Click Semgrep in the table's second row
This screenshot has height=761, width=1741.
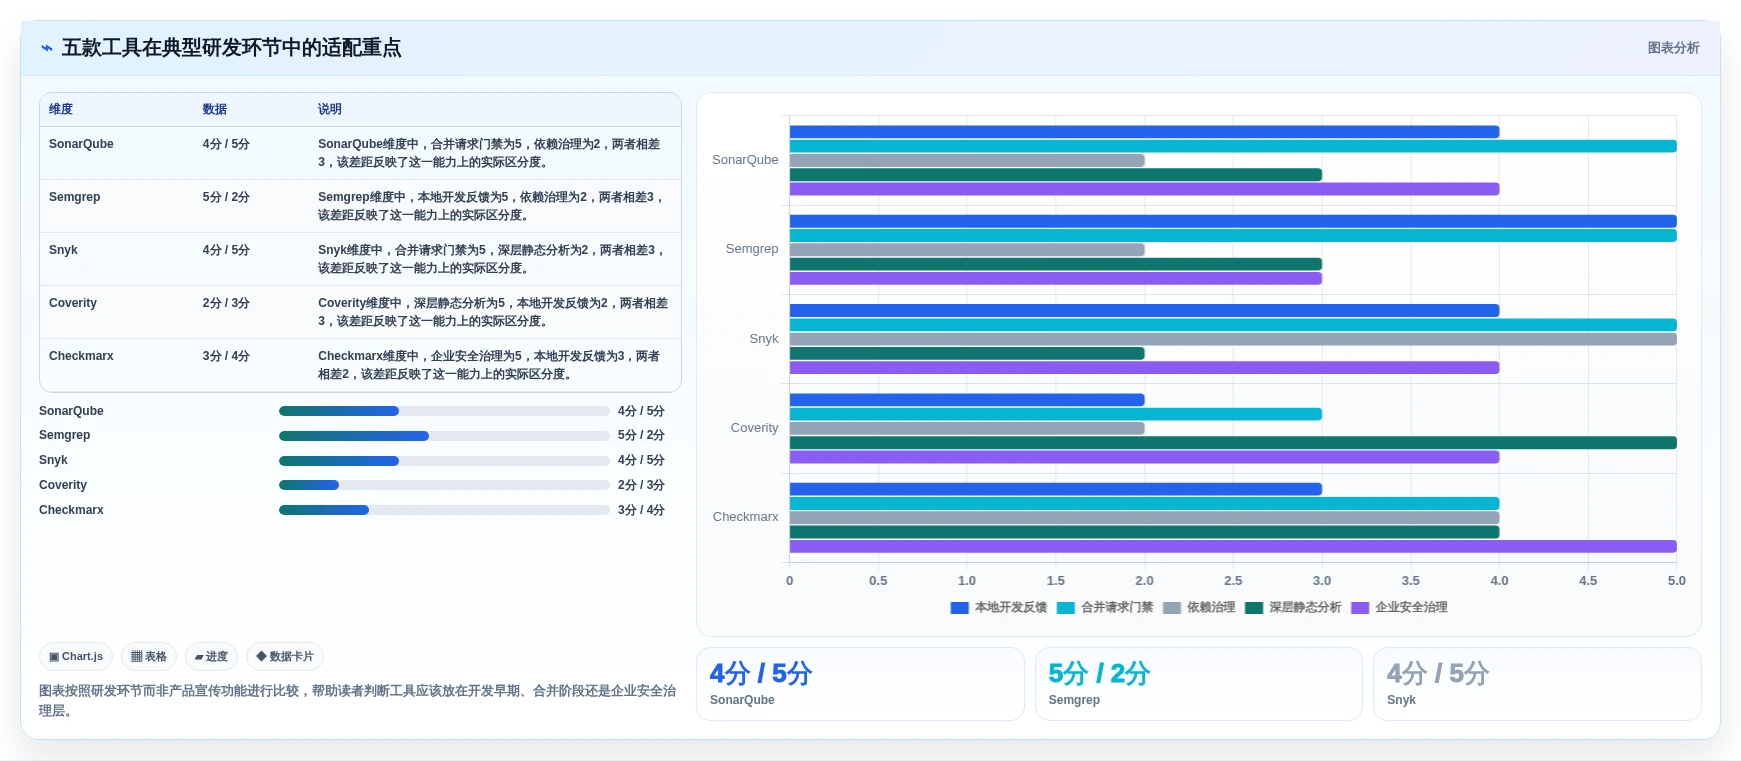click(74, 197)
